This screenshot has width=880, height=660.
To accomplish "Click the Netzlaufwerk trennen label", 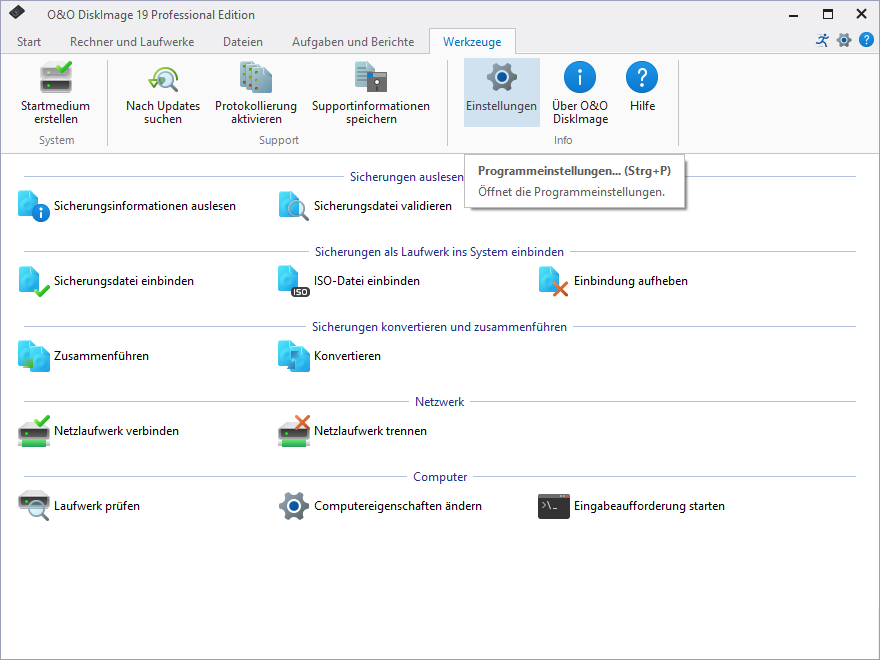I will pyautogui.click(x=370, y=431).
